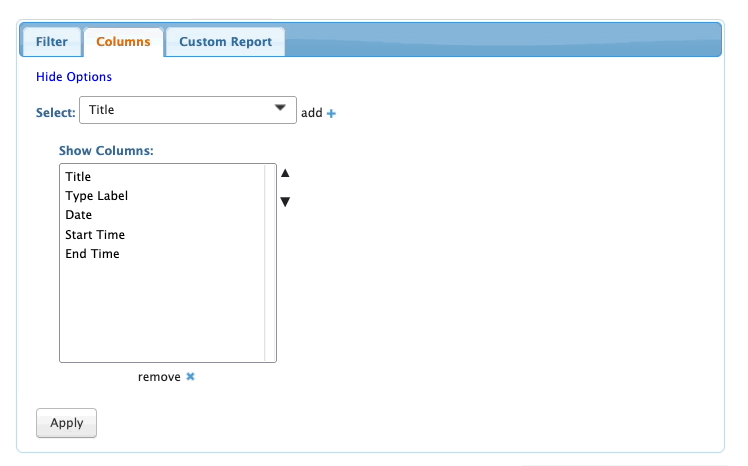Click the 'add' text label
The image size is (748, 466).
pos(312,113)
